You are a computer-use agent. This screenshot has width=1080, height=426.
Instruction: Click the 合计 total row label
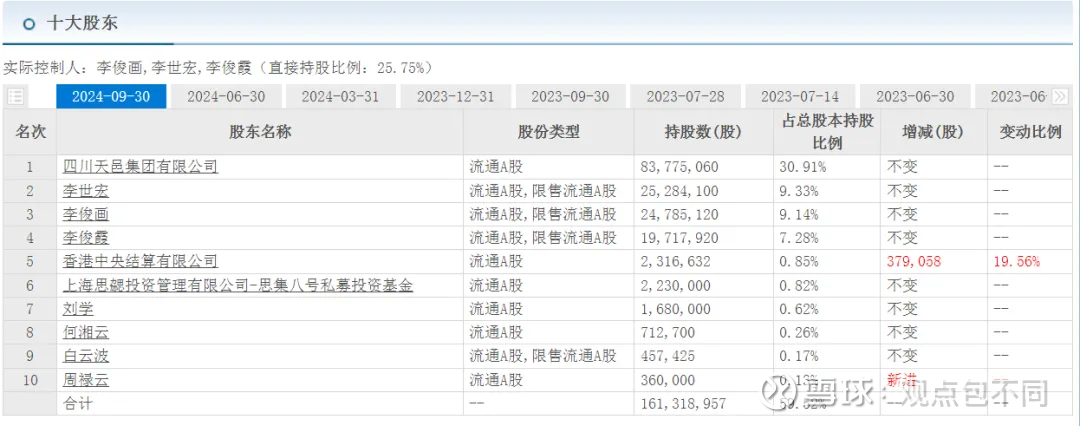78,404
